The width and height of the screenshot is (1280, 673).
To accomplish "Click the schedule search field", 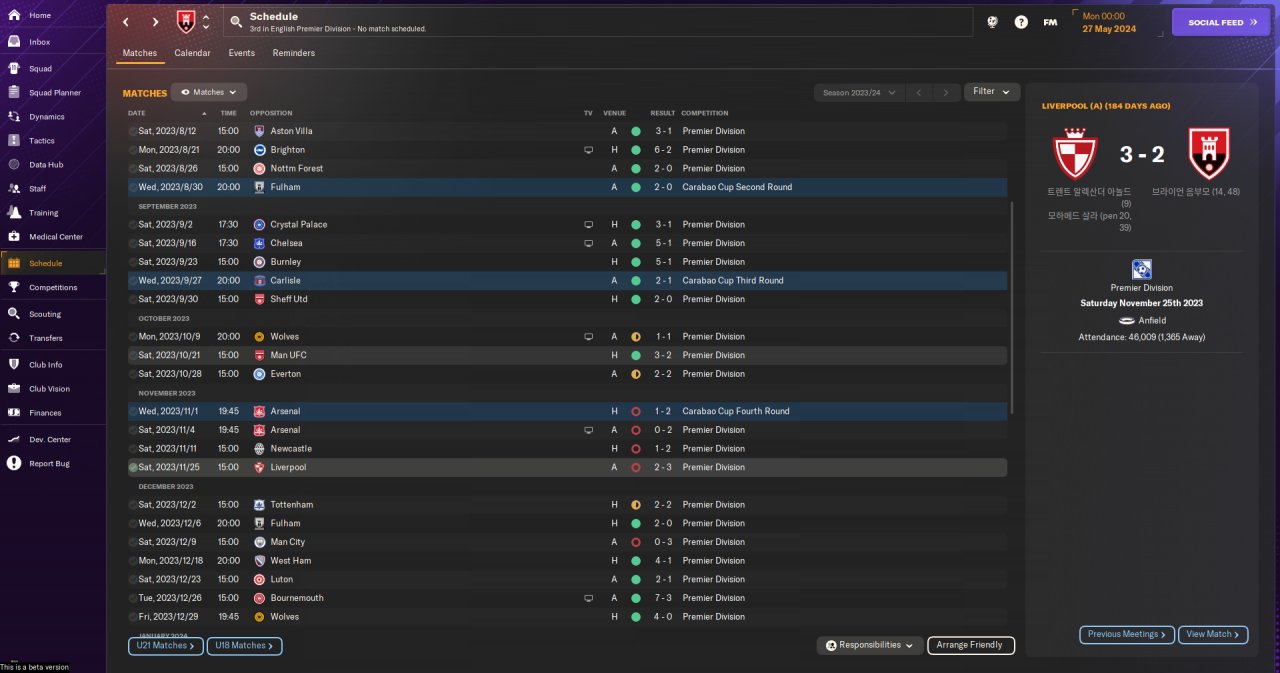I will pyautogui.click(x=598, y=22).
